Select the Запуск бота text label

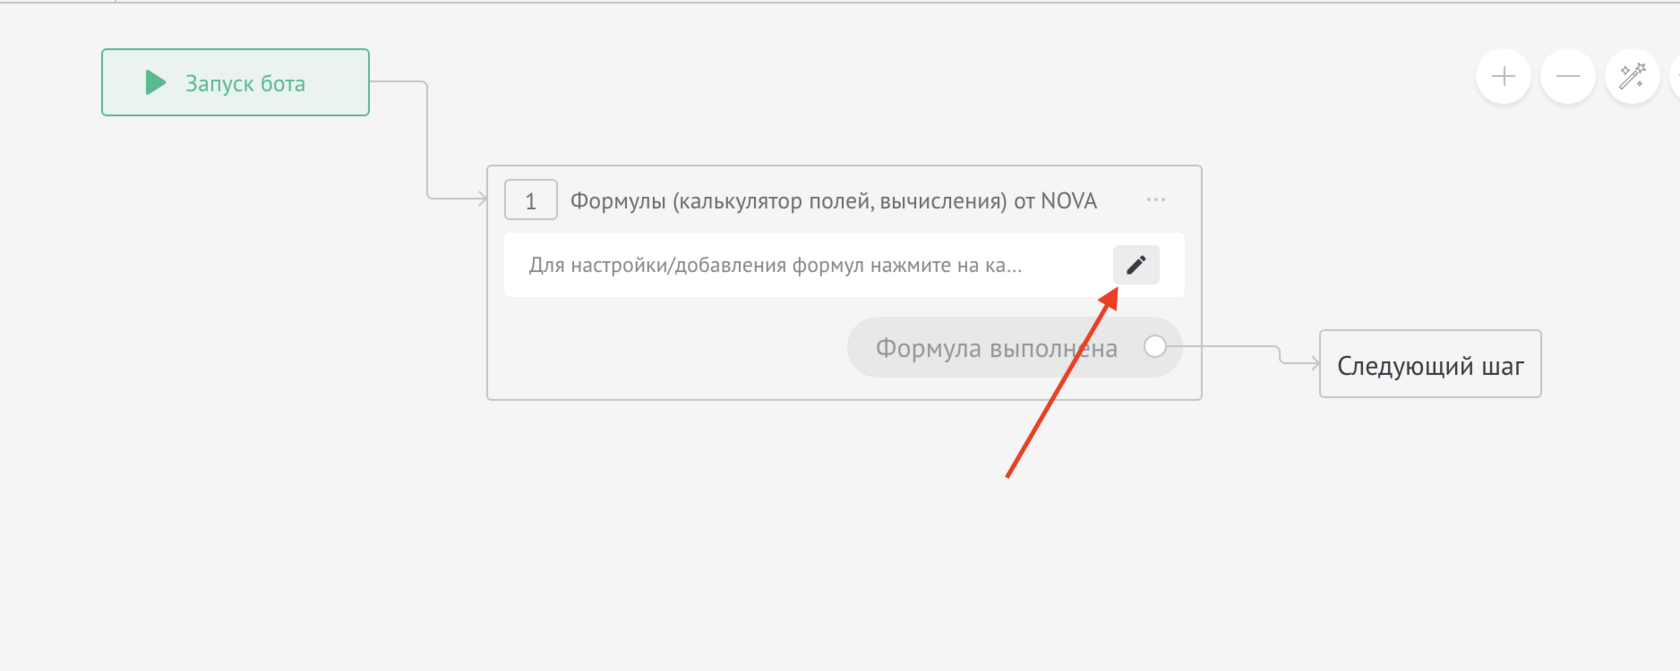(245, 83)
